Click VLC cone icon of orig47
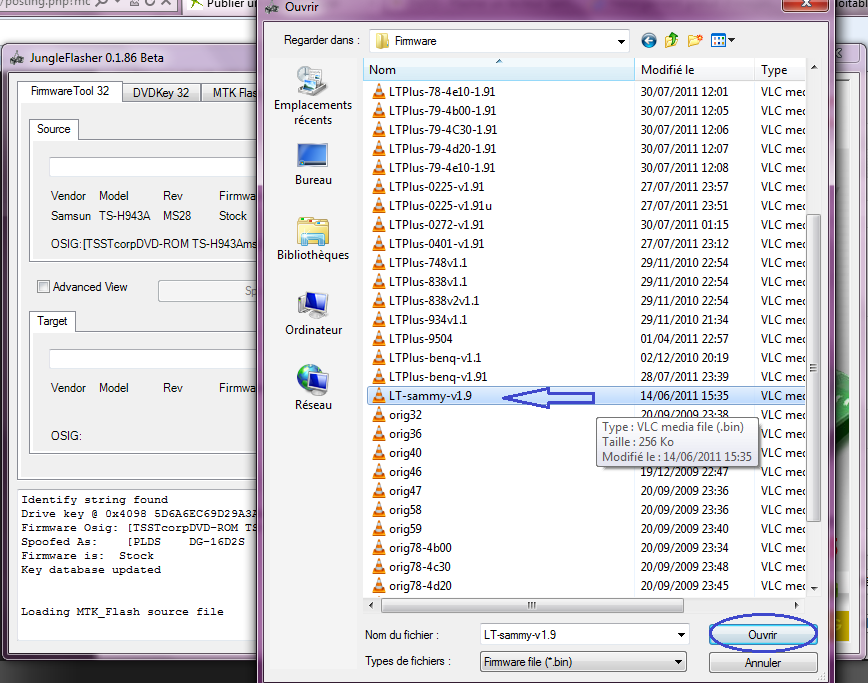Screen dimensions: 868x683 click(379, 490)
